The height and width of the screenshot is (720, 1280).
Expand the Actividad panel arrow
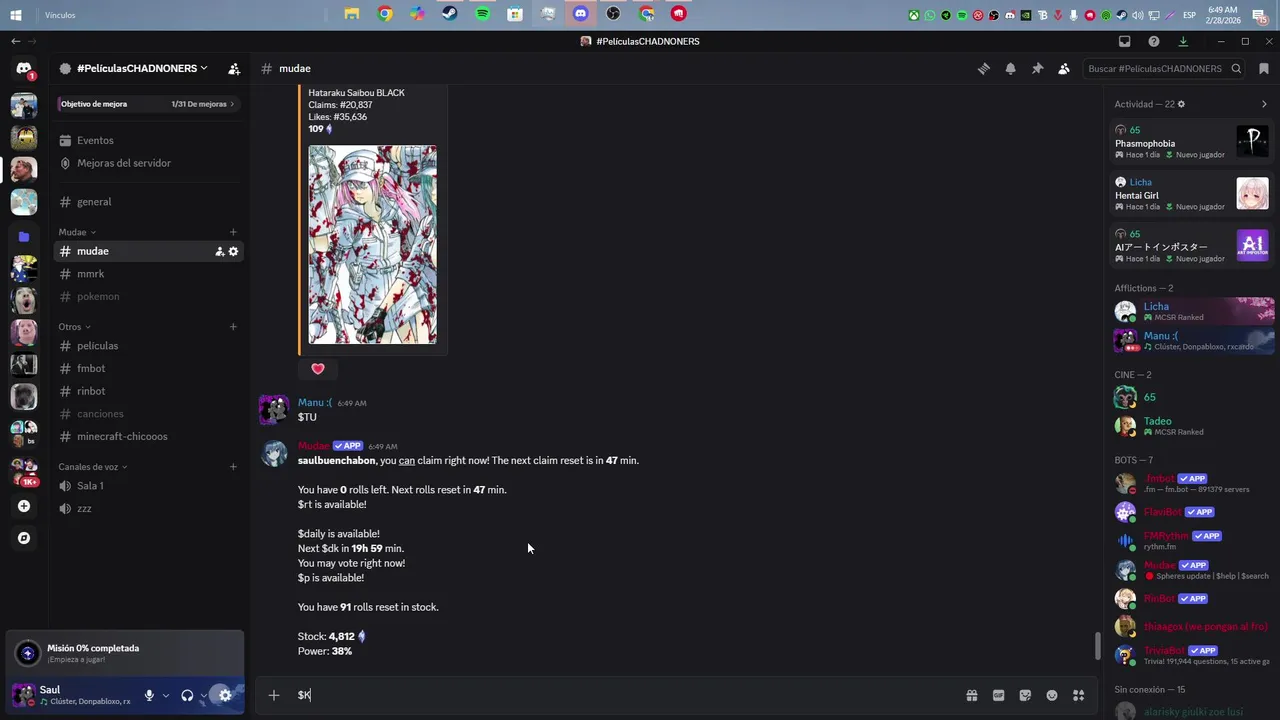(1264, 104)
